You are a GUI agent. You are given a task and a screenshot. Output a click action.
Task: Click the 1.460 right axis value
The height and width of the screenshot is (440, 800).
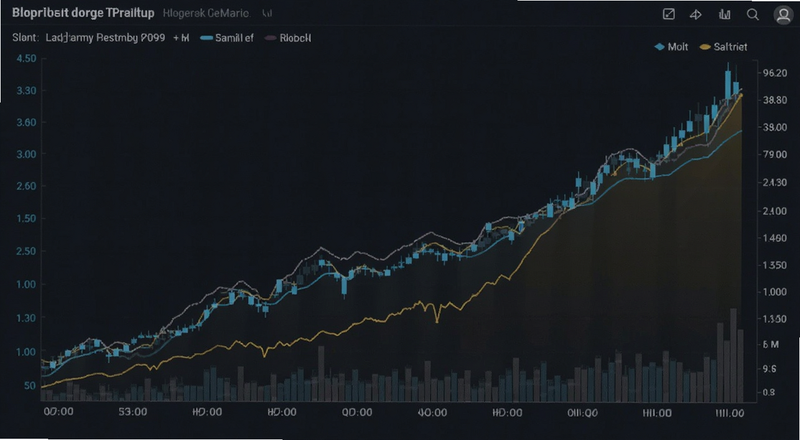pos(776,238)
